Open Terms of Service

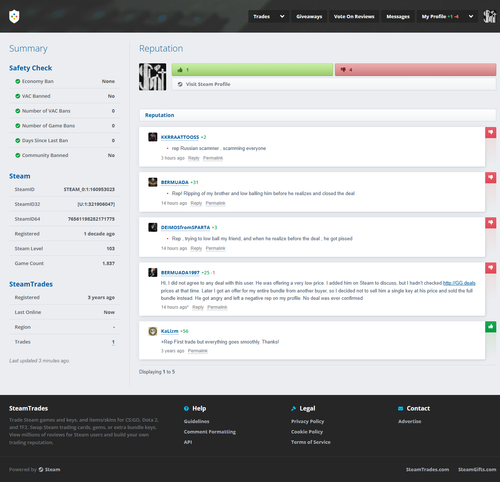[311, 442]
